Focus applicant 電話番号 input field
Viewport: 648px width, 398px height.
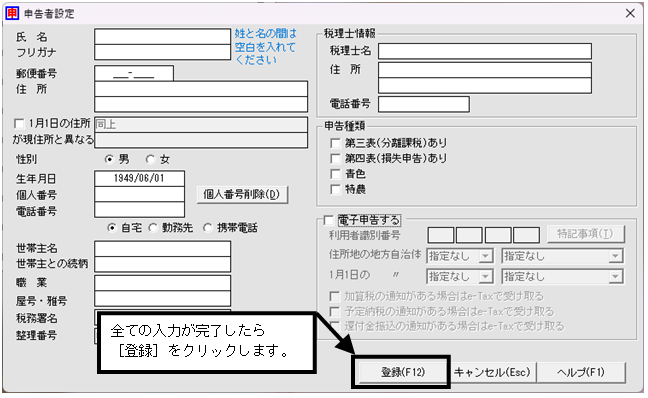(x=139, y=210)
